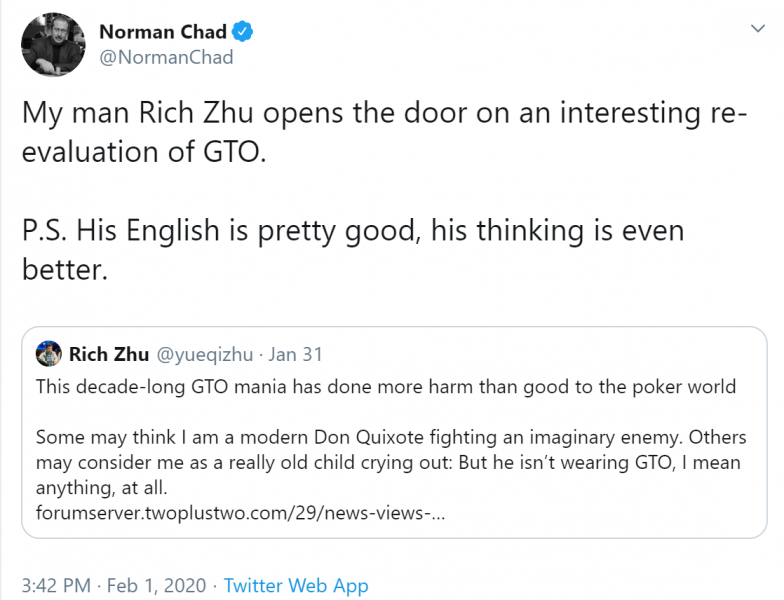The width and height of the screenshot is (784, 600).
Task: Click the 3:42 PM time
Action: click(59, 585)
